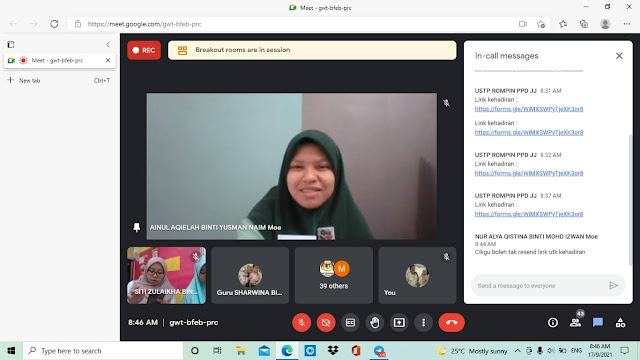The width and height of the screenshot is (640, 360).
Task: Collapse the vertical tabs pane chevron
Action: tap(108, 44)
